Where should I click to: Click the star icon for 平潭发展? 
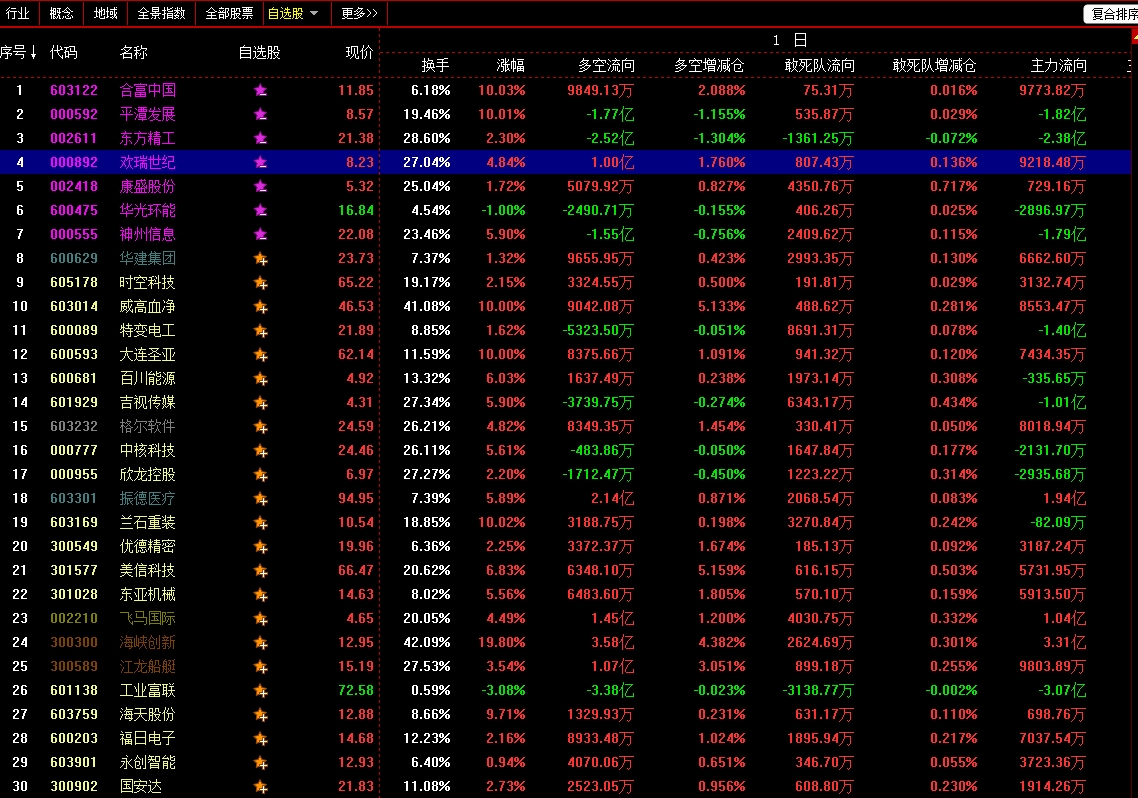pyautogui.click(x=260, y=115)
